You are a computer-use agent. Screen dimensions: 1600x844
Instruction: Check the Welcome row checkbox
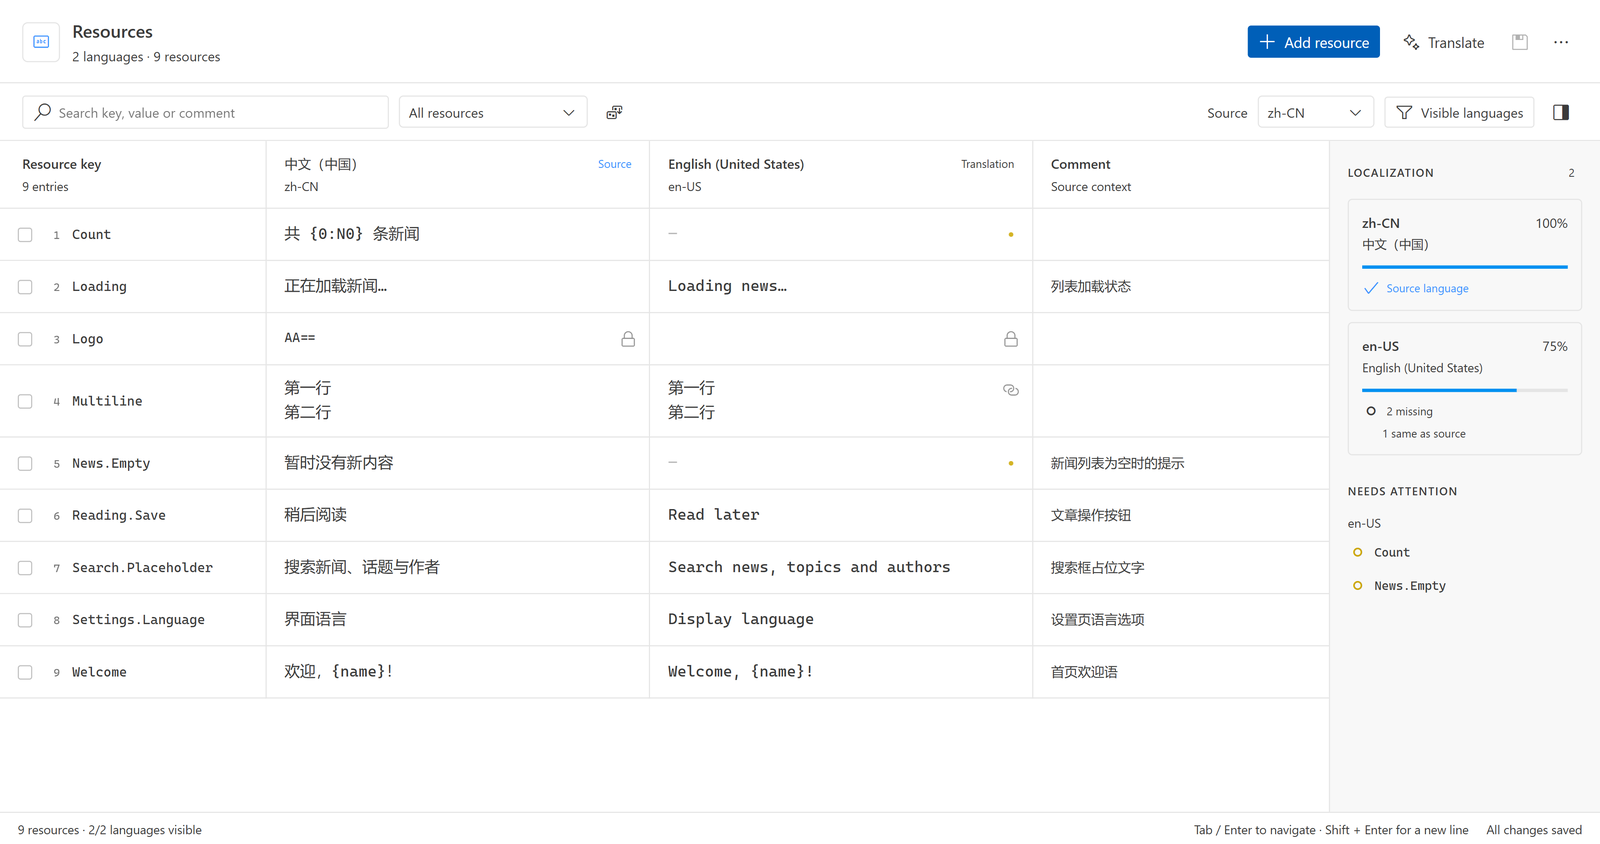click(x=25, y=672)
